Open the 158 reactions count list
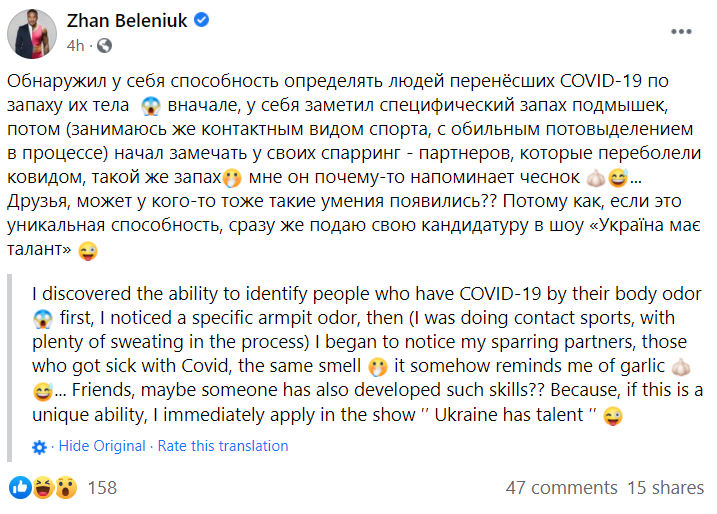The image size is (717, 514). 102,488
